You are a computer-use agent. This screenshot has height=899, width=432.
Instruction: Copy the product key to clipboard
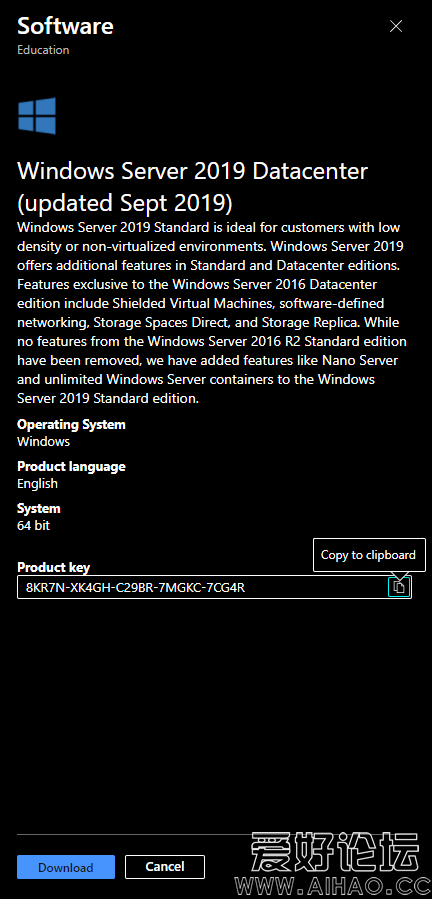click(x=399, y=587)
